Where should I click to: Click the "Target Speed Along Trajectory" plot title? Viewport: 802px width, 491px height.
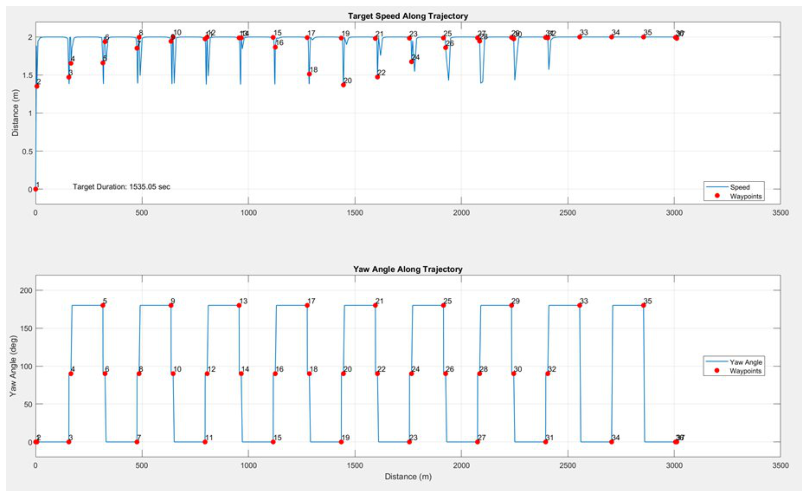(x=408, y=16)
